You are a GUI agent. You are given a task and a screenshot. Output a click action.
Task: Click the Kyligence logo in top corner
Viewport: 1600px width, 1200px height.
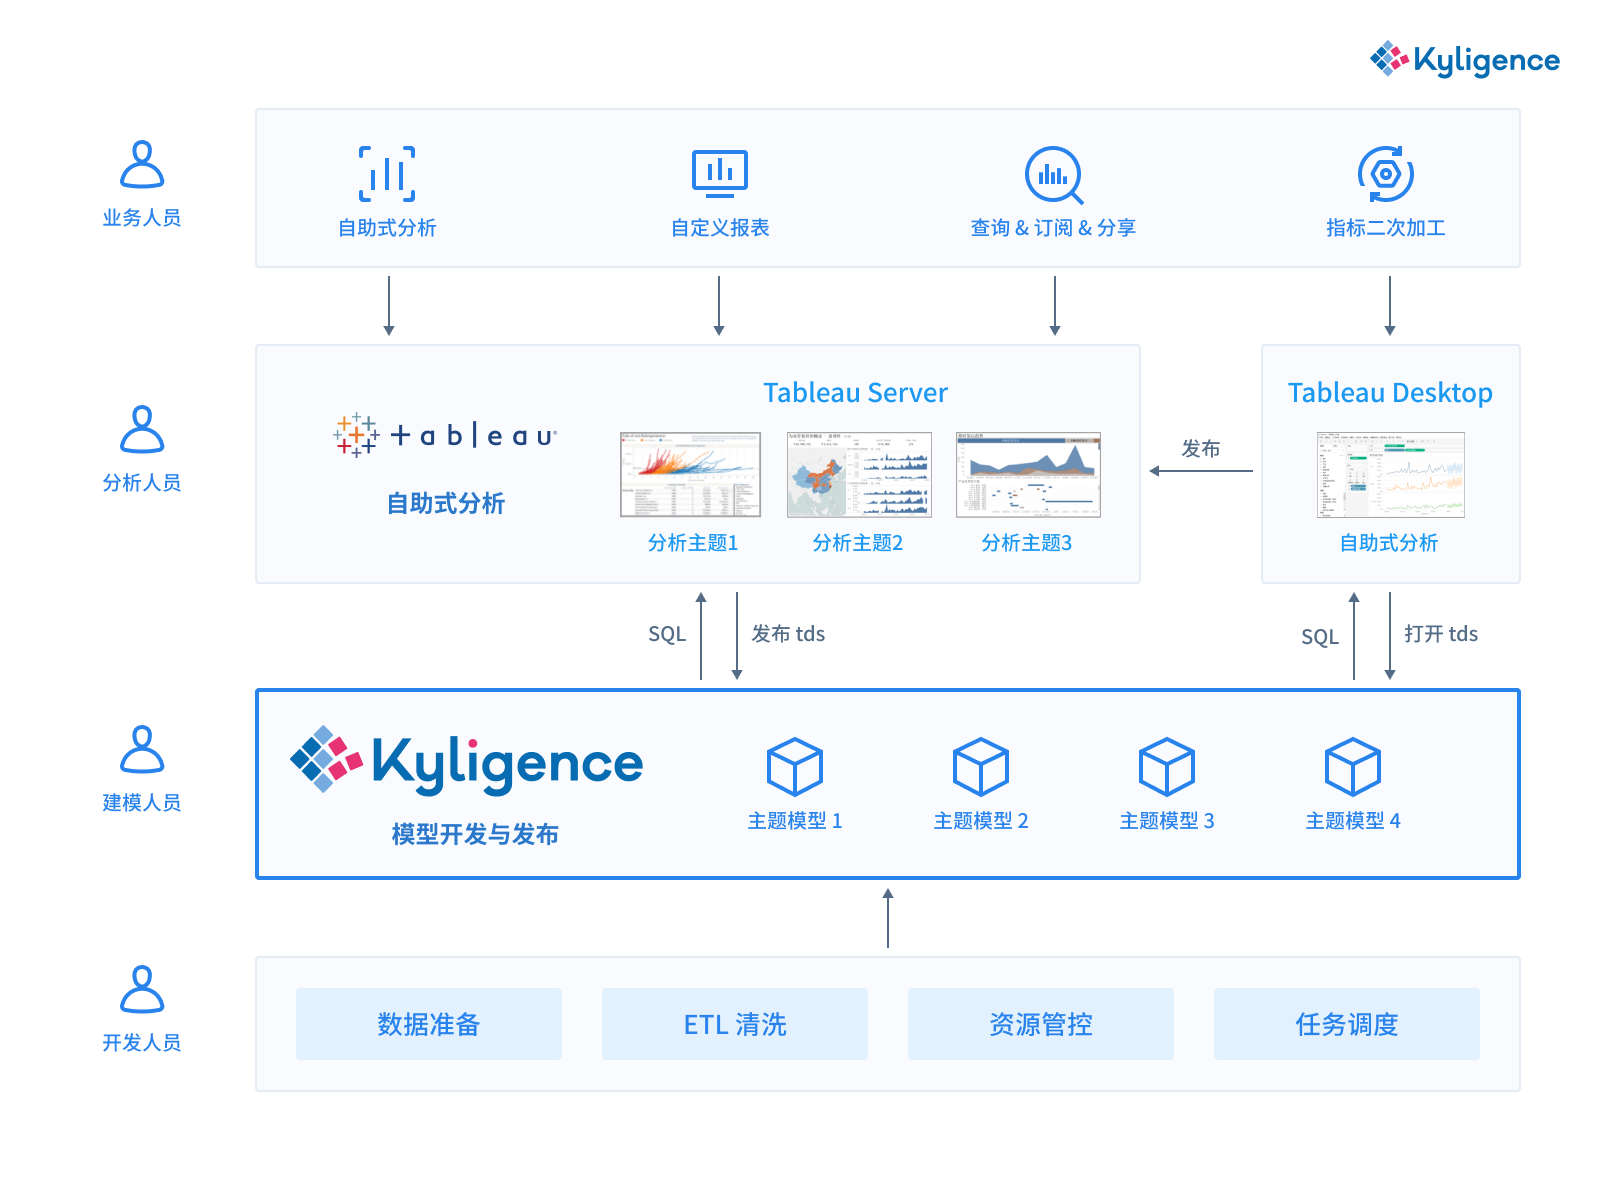coord(1464,60)
